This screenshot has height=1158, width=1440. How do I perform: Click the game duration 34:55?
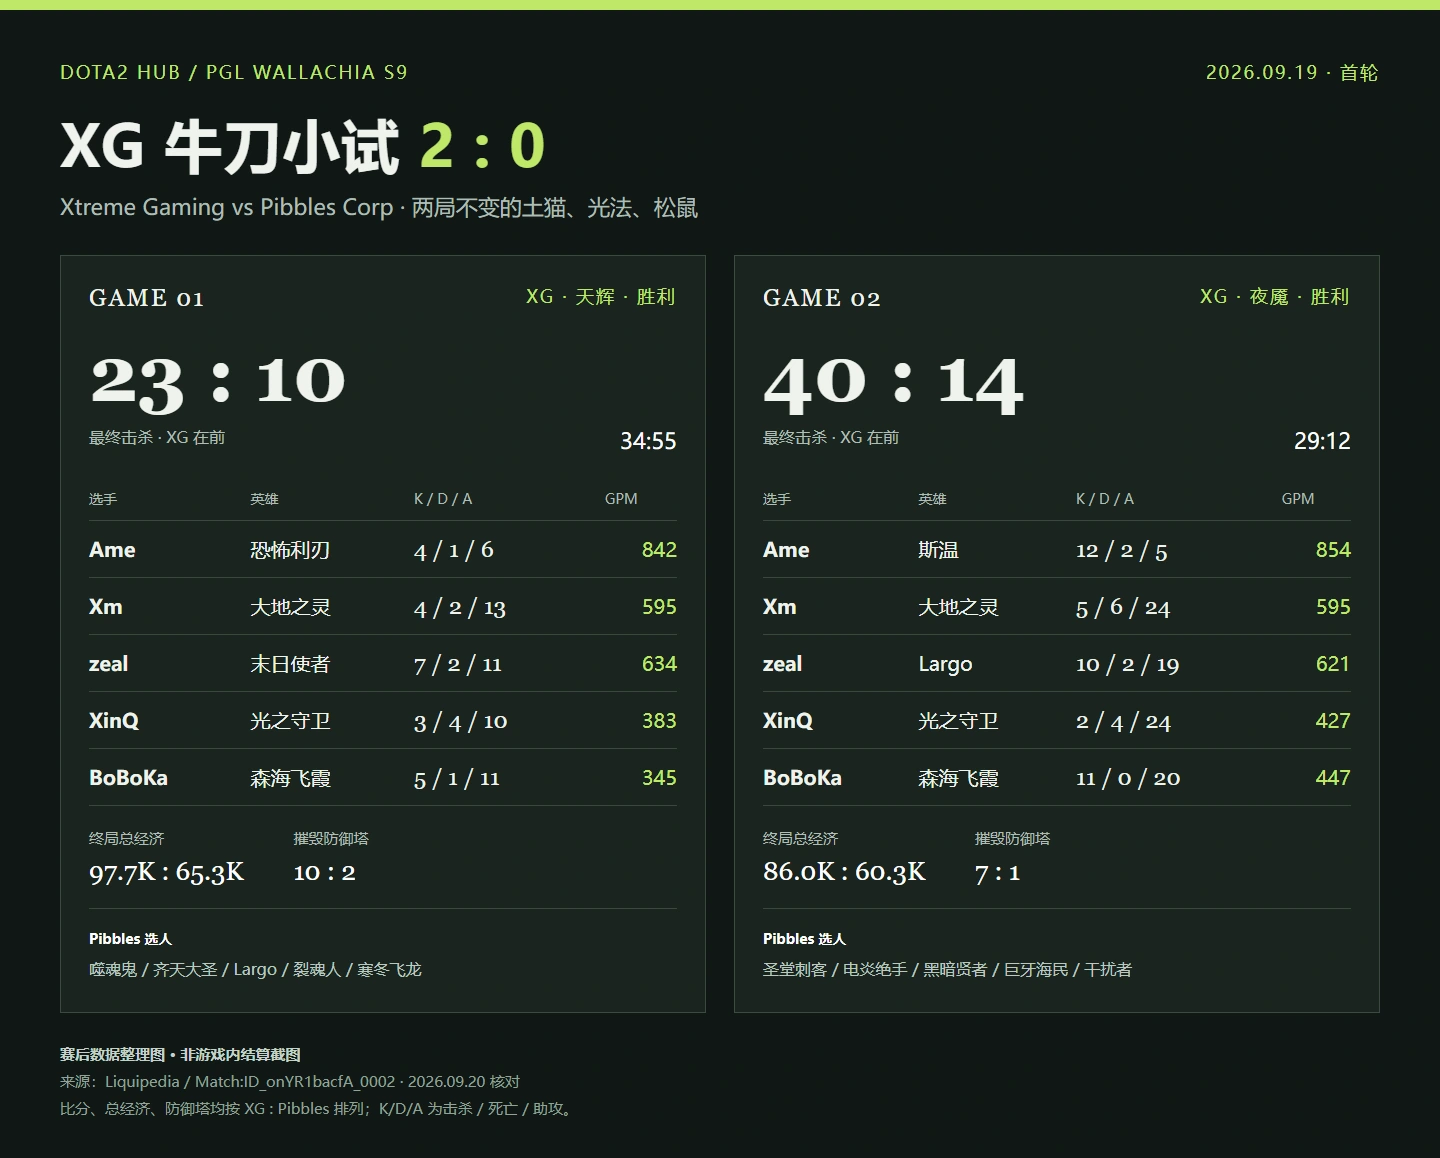(648, 441)
